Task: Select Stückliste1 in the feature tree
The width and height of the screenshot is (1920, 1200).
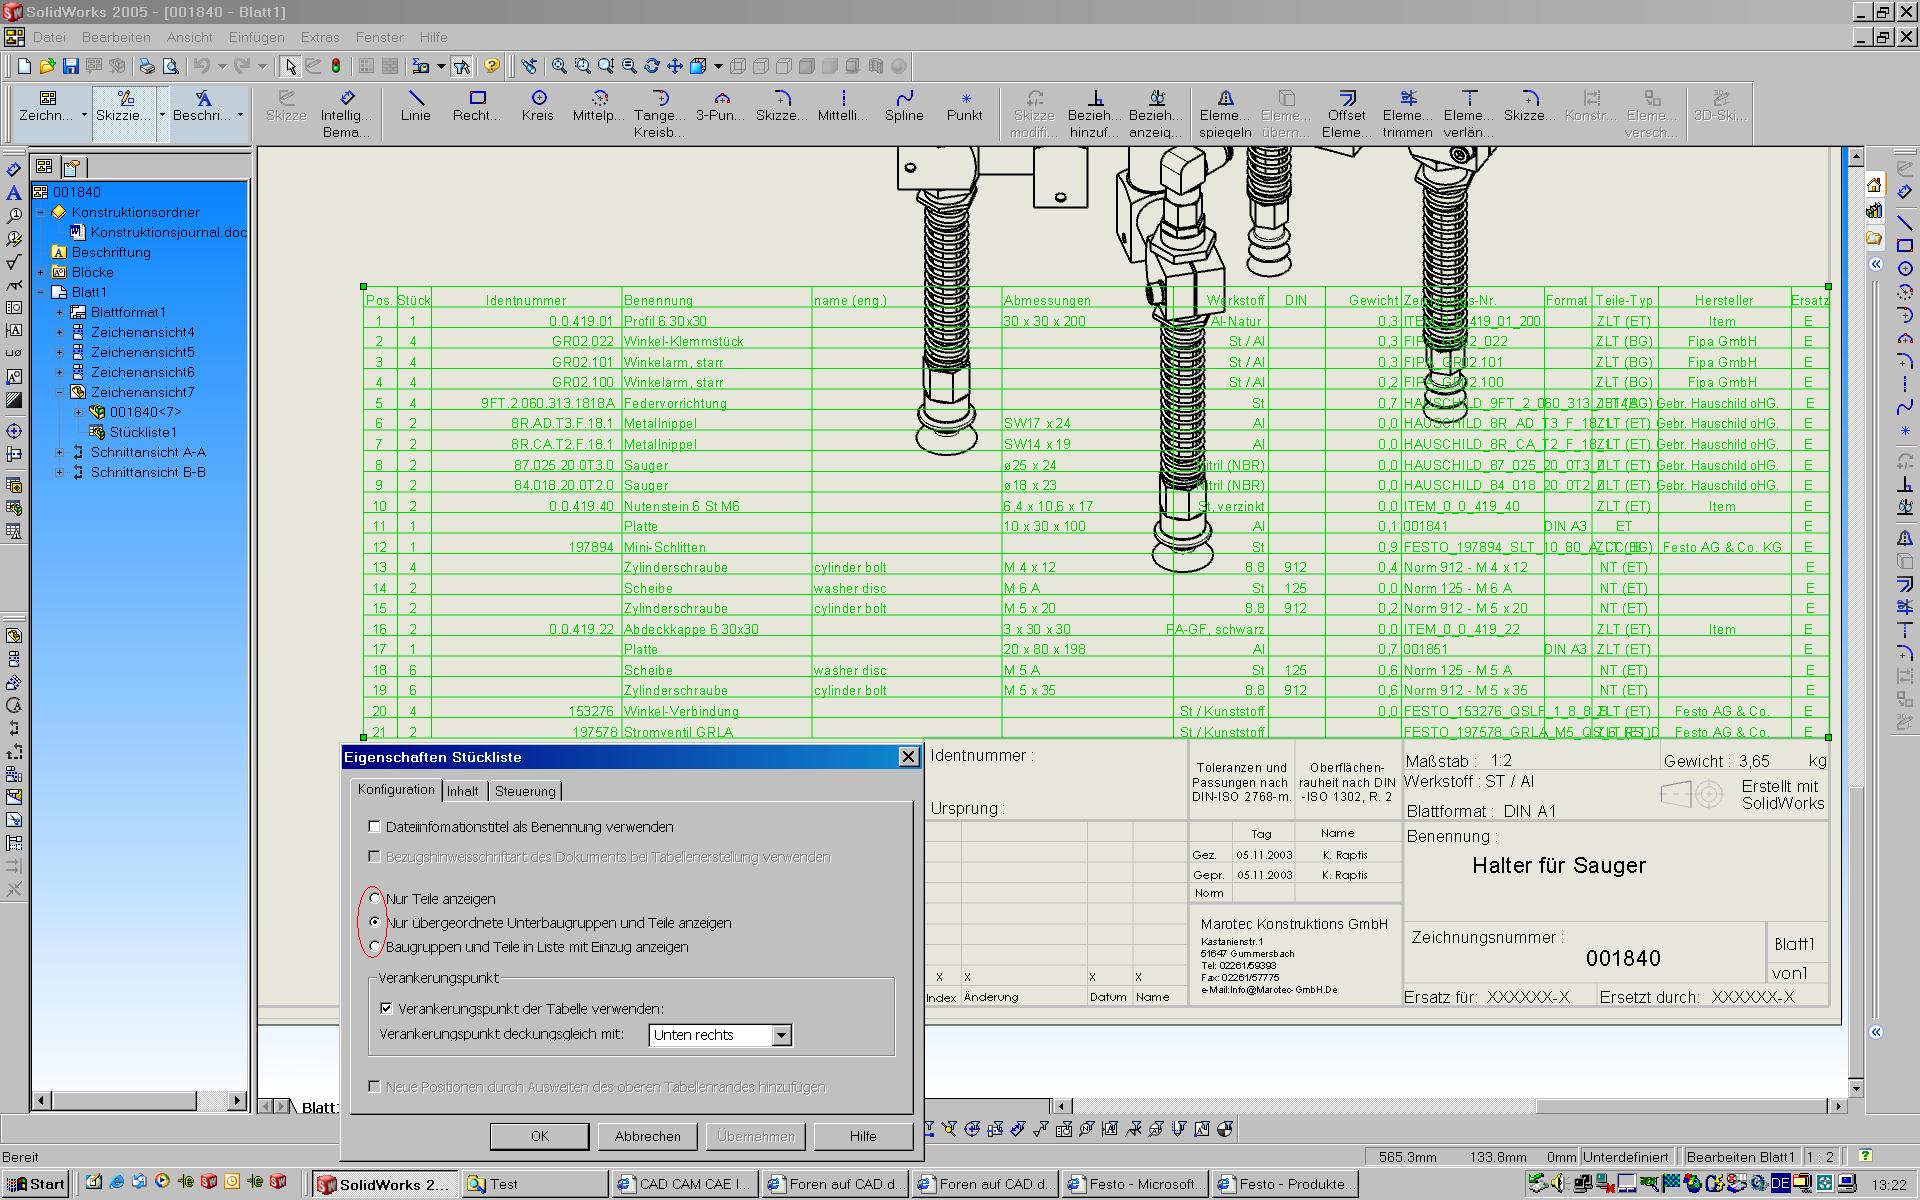Action: point(142,432)
